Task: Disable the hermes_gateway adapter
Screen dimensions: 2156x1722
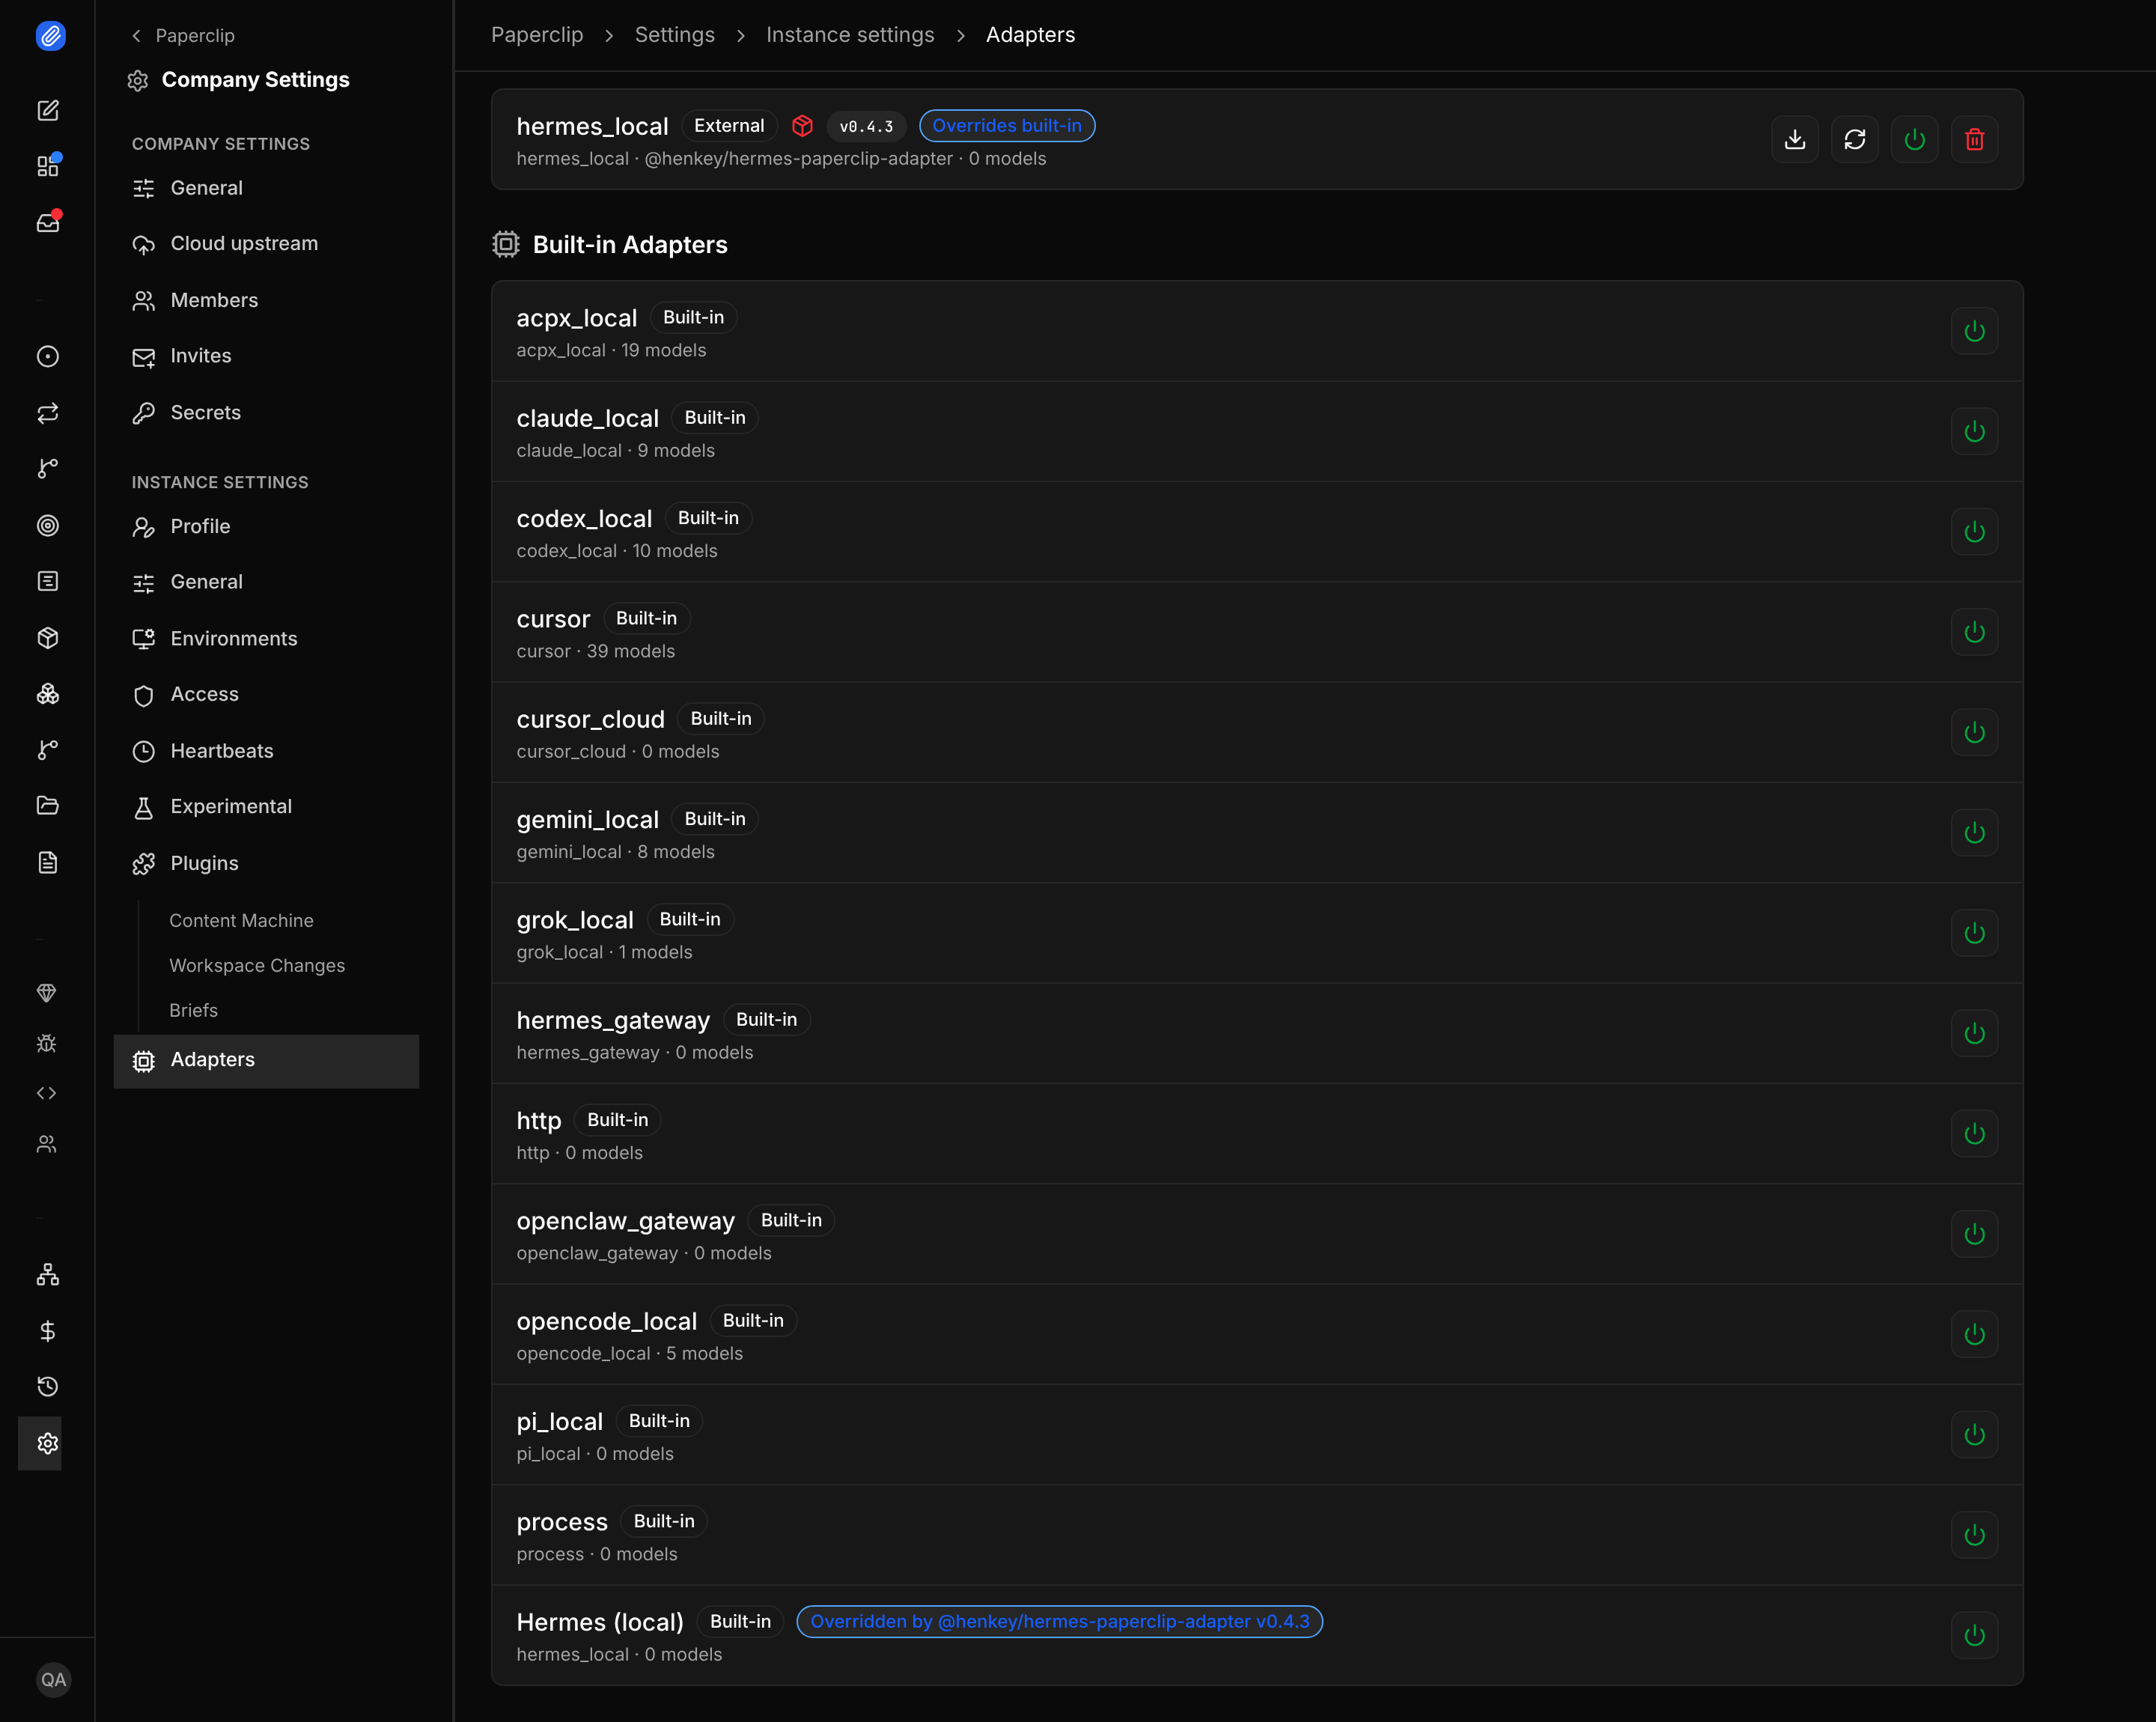Action: (1975, 1034)
